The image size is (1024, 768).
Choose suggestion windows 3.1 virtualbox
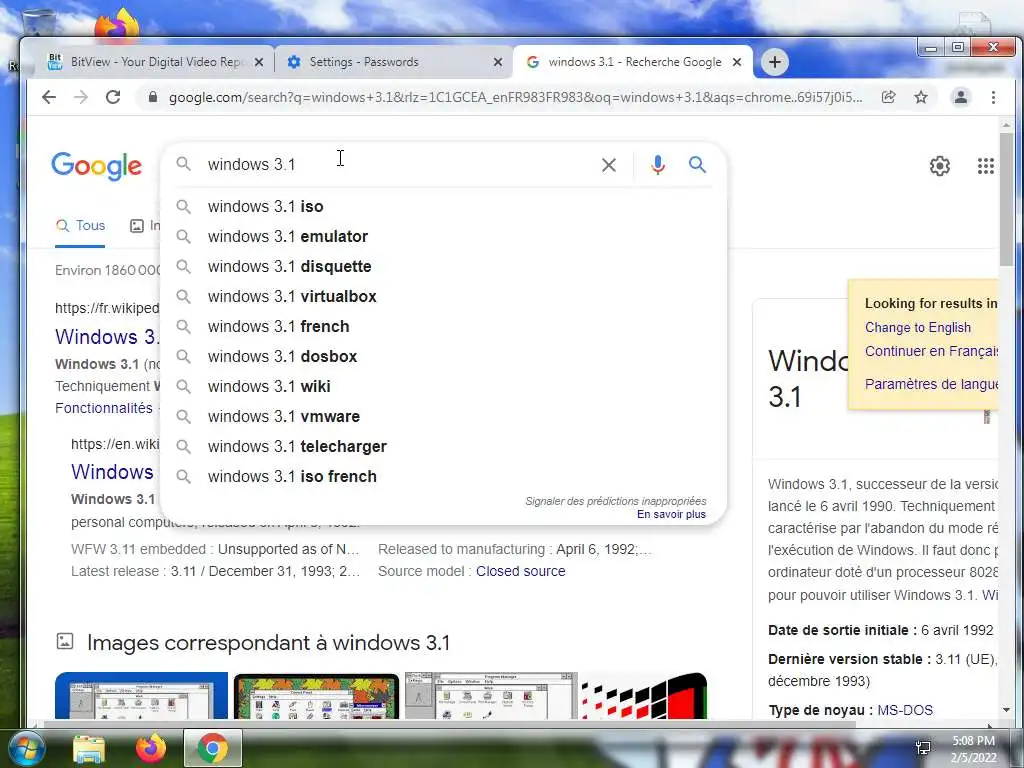coord(444,296)
